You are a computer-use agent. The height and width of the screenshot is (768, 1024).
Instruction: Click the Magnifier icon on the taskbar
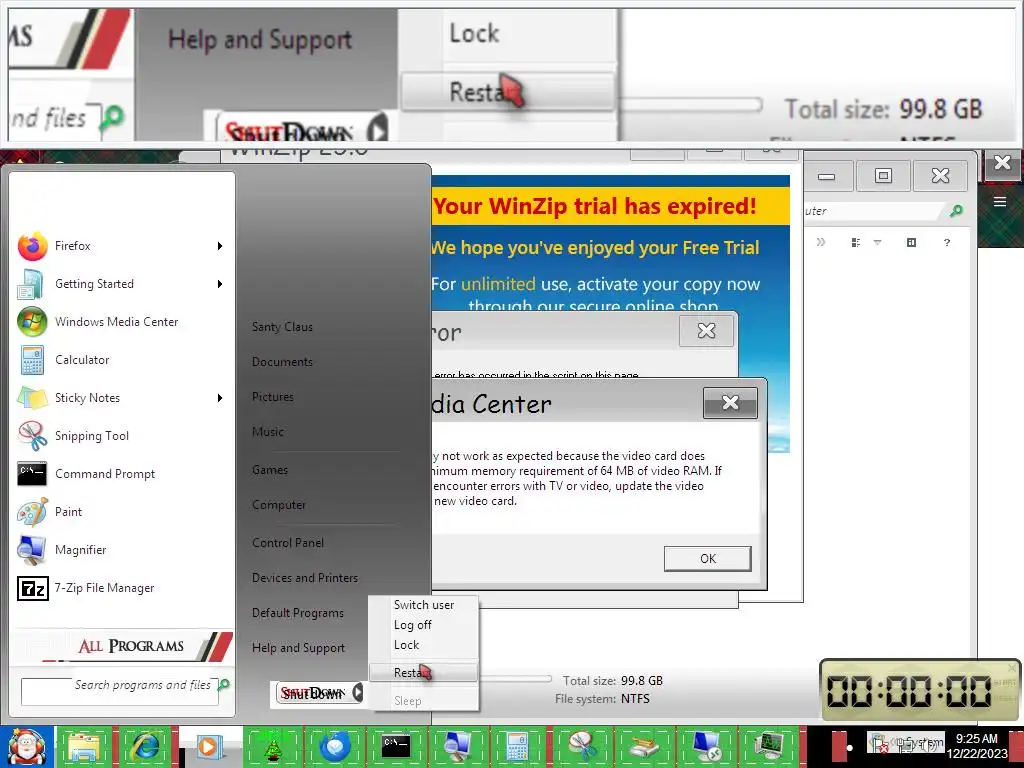[457, 746]
